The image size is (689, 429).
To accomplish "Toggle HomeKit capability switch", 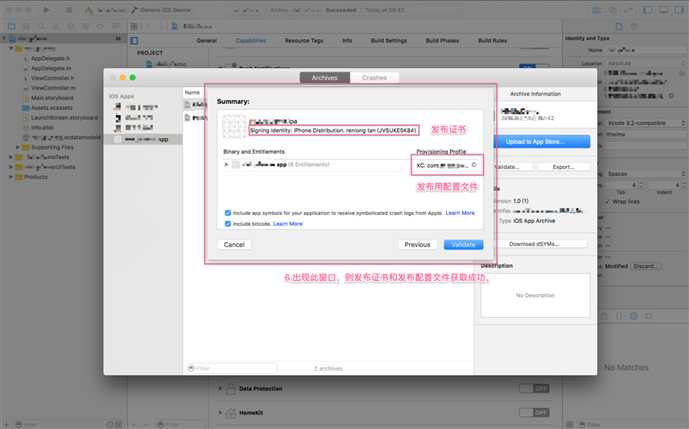I will pyautogui.click(x=534, y=413).
